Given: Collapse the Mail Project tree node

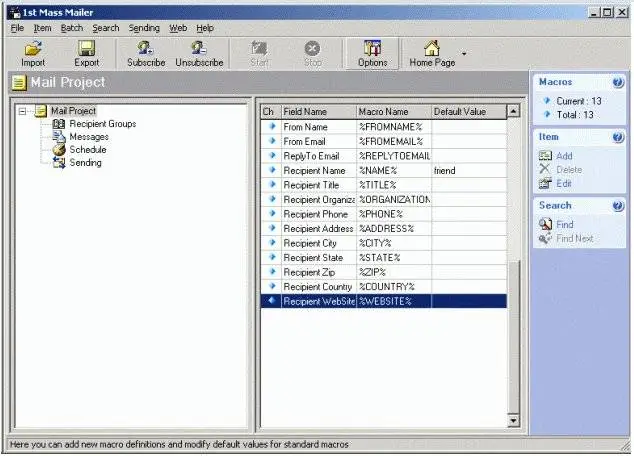Looking at the screenshot, I should 23,111.
